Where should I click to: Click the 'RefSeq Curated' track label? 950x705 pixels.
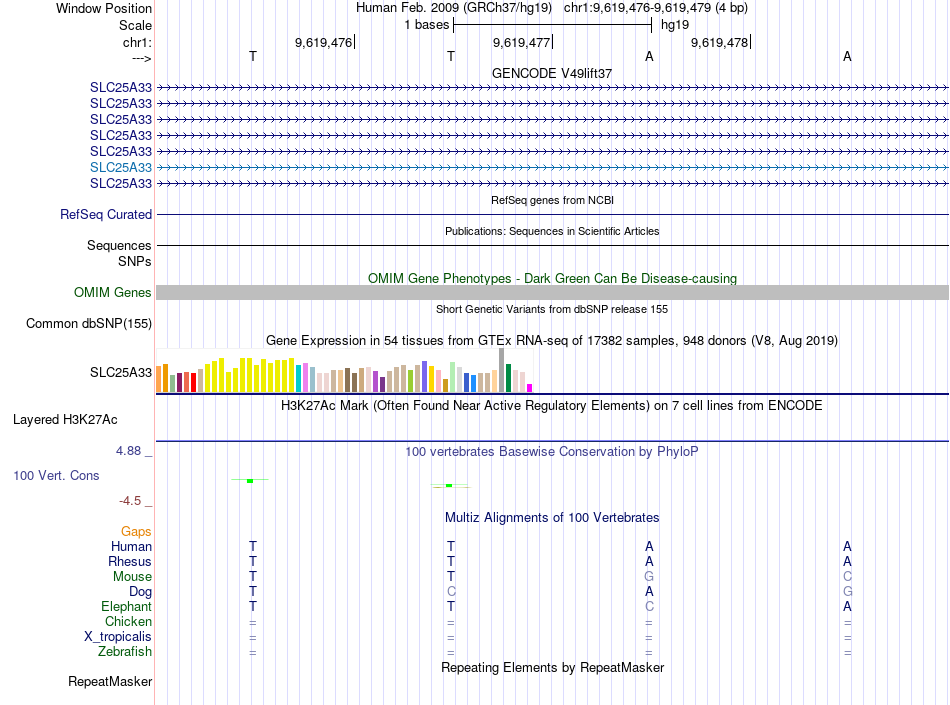[x=106, y=214]
